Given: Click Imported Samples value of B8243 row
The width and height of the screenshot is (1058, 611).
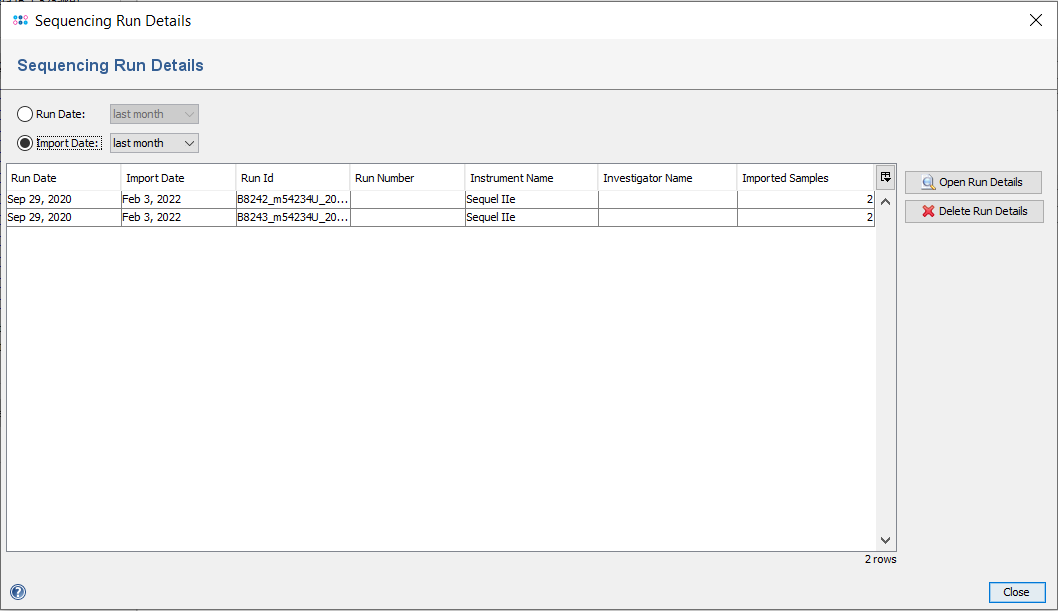Looking at the screenshot, I should coord(806,217).
